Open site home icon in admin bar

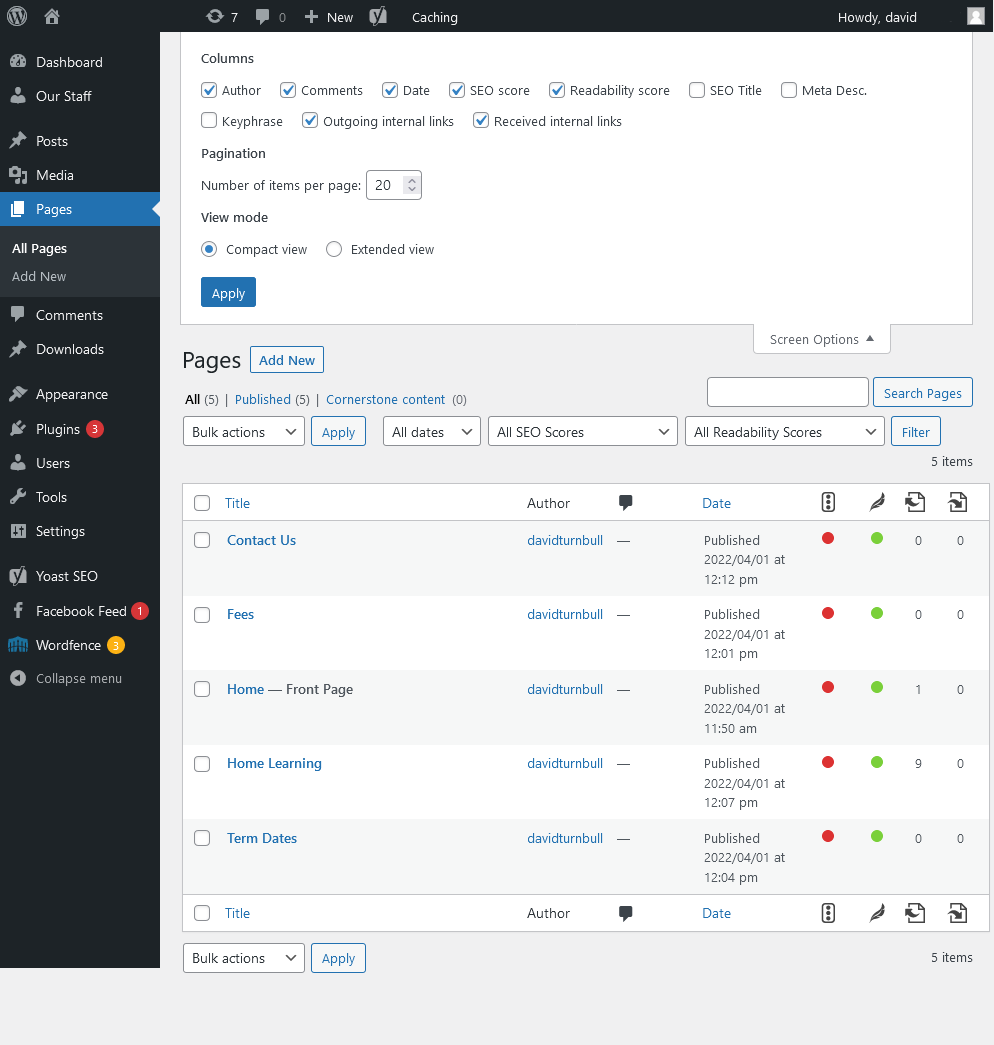pyautogui.click(x=53, y=16)
